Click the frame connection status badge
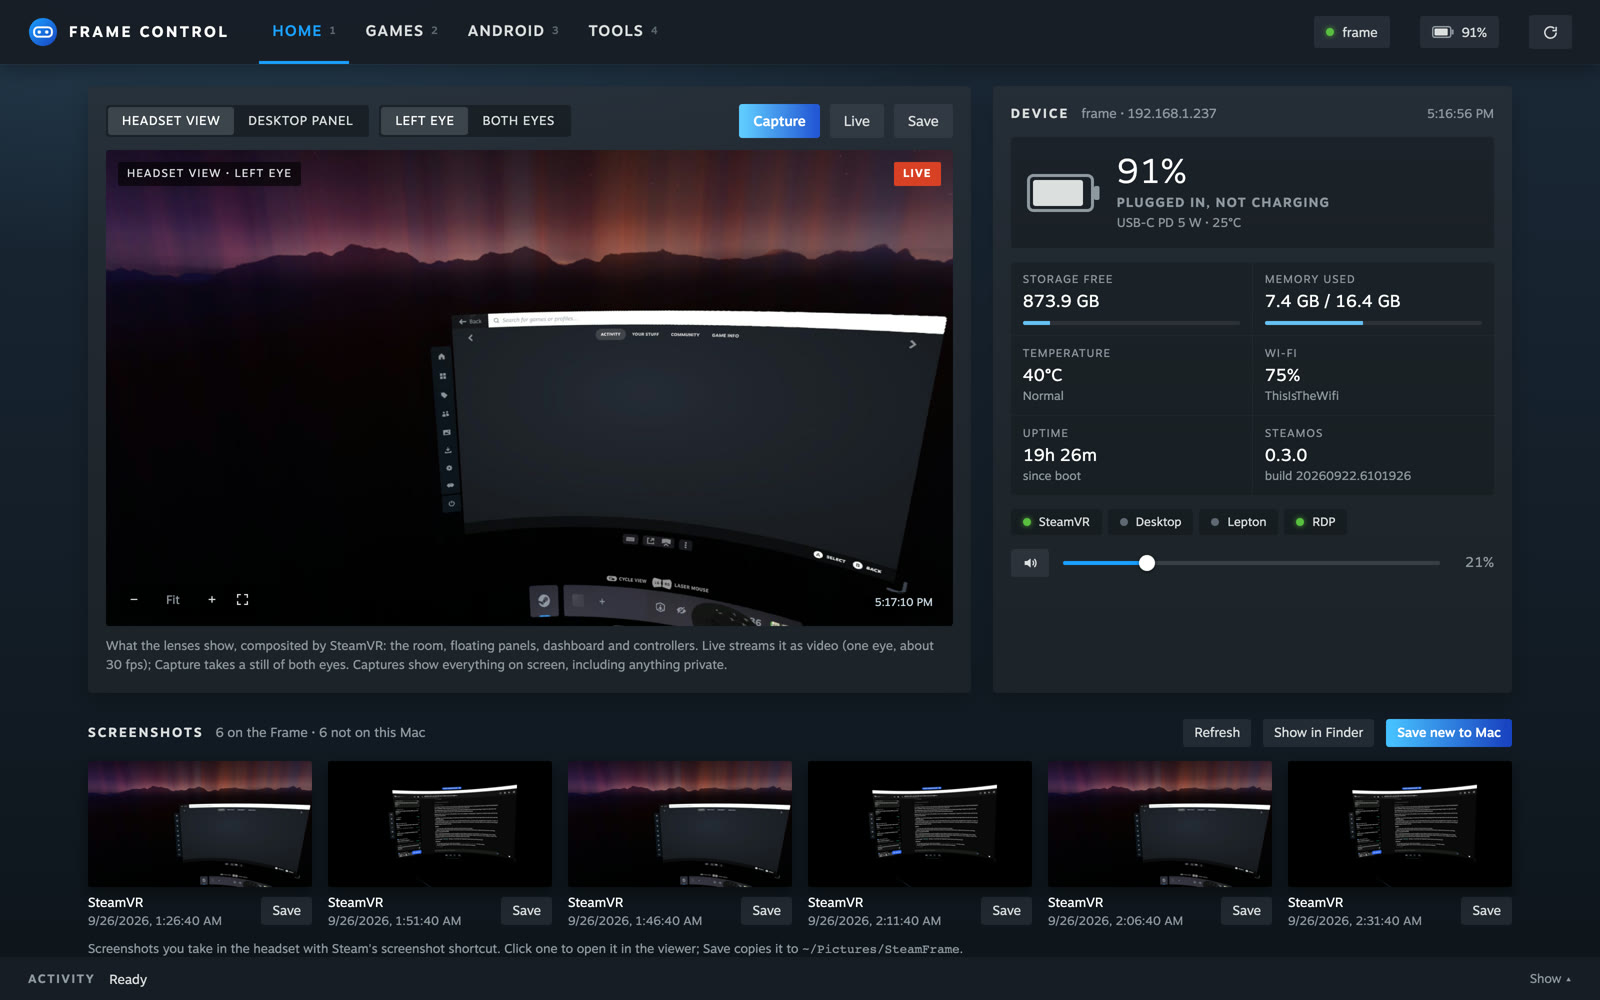This screenshot has height=1000, width=1600. 1351,32
